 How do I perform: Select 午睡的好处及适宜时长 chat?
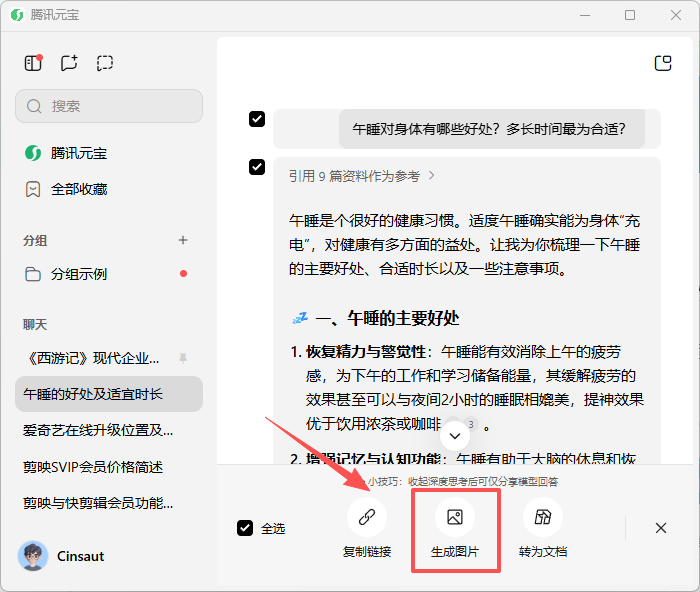[x=109, y=394]
